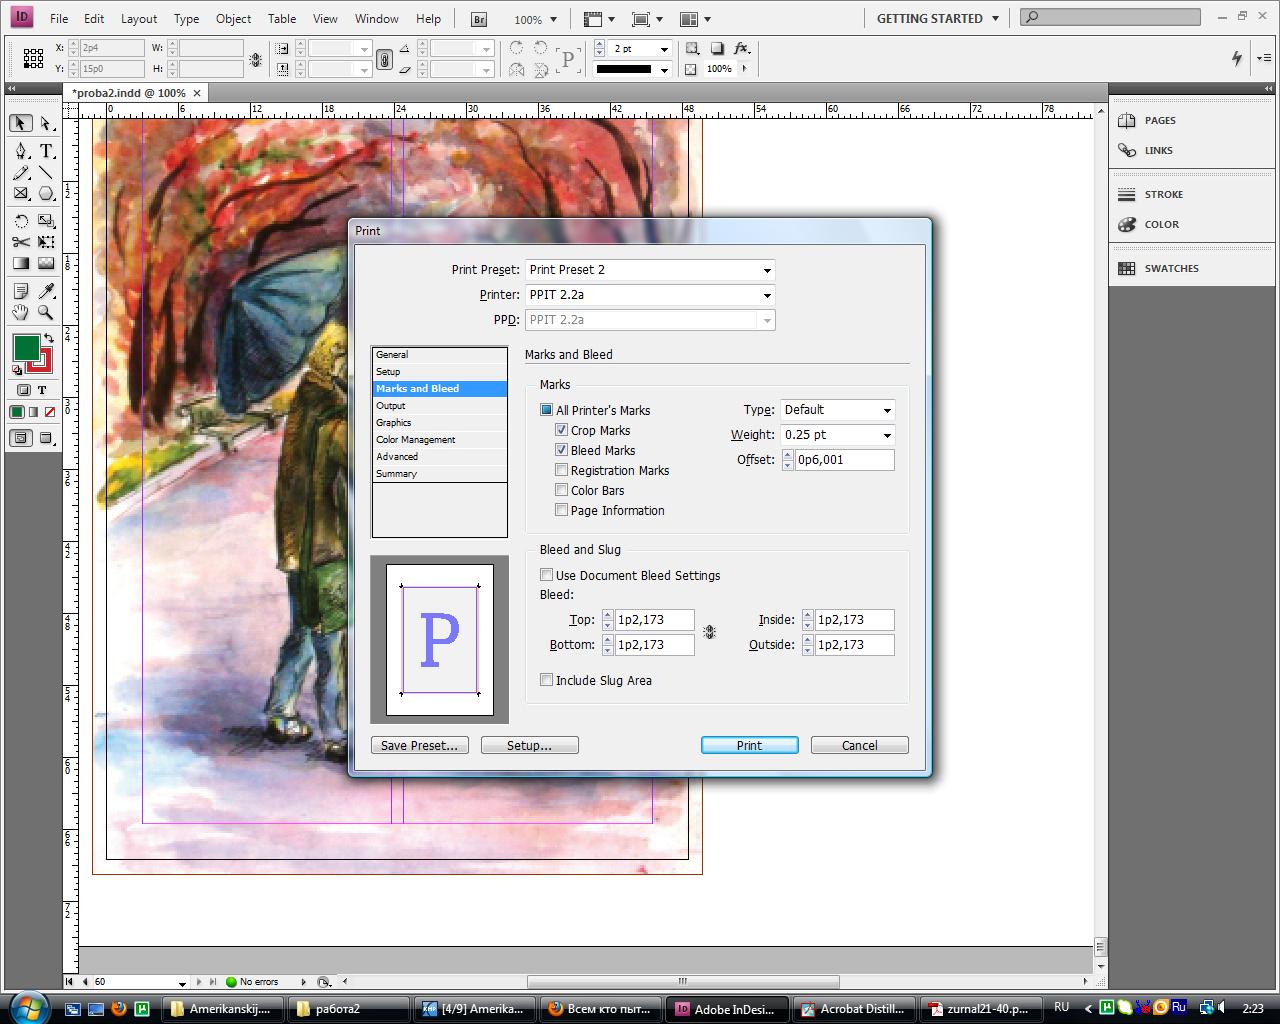Select General in print options list
Viewport: 1280px width, 1024px height.
tap(439, 355)
